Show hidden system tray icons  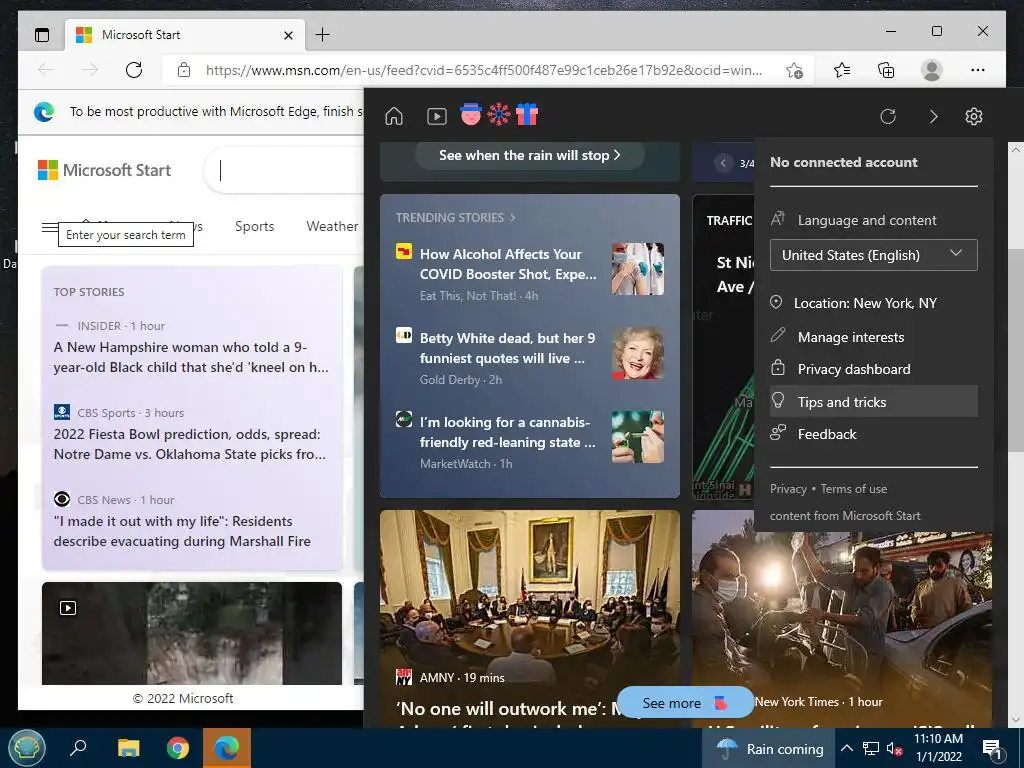point(846,748)
